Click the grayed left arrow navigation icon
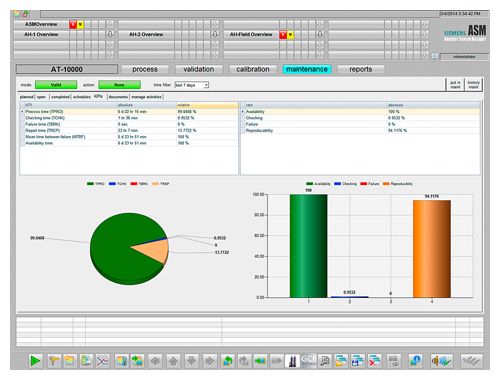Image resolution: width=500 pixels, height=380 pixels. point(156,361)
